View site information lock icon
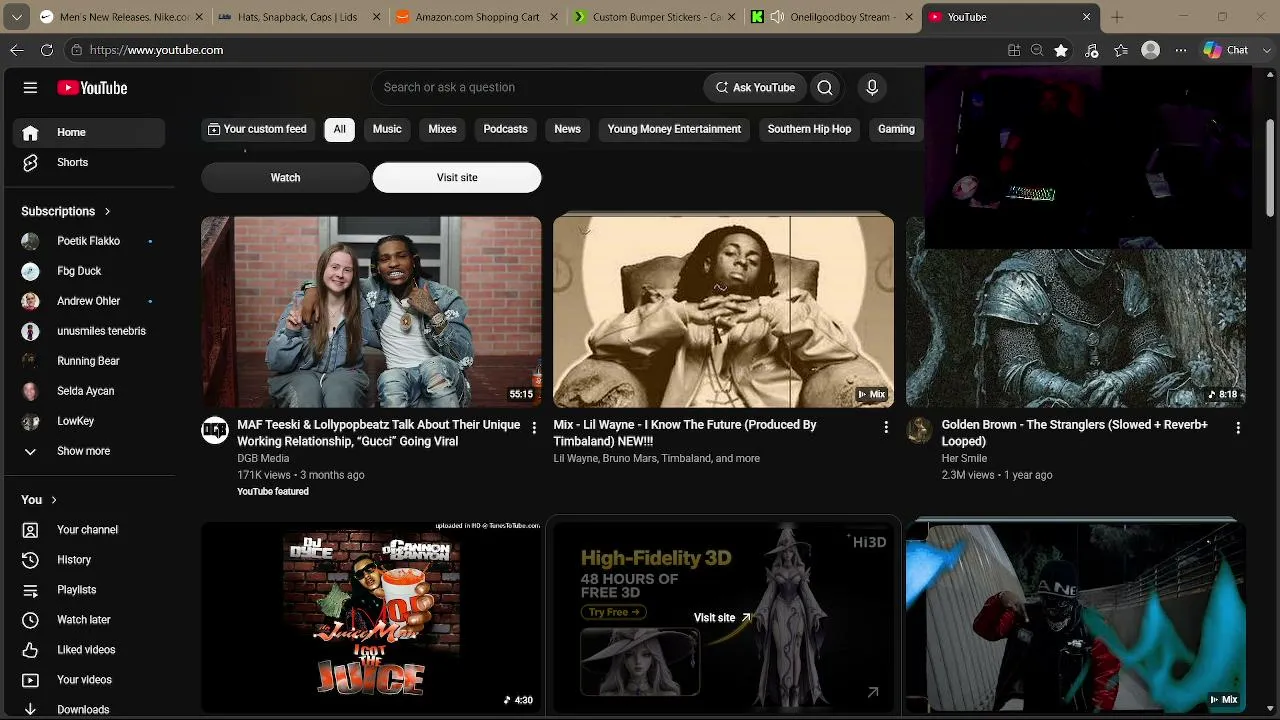Screen dimensions: 1280x720 (76, 50)
